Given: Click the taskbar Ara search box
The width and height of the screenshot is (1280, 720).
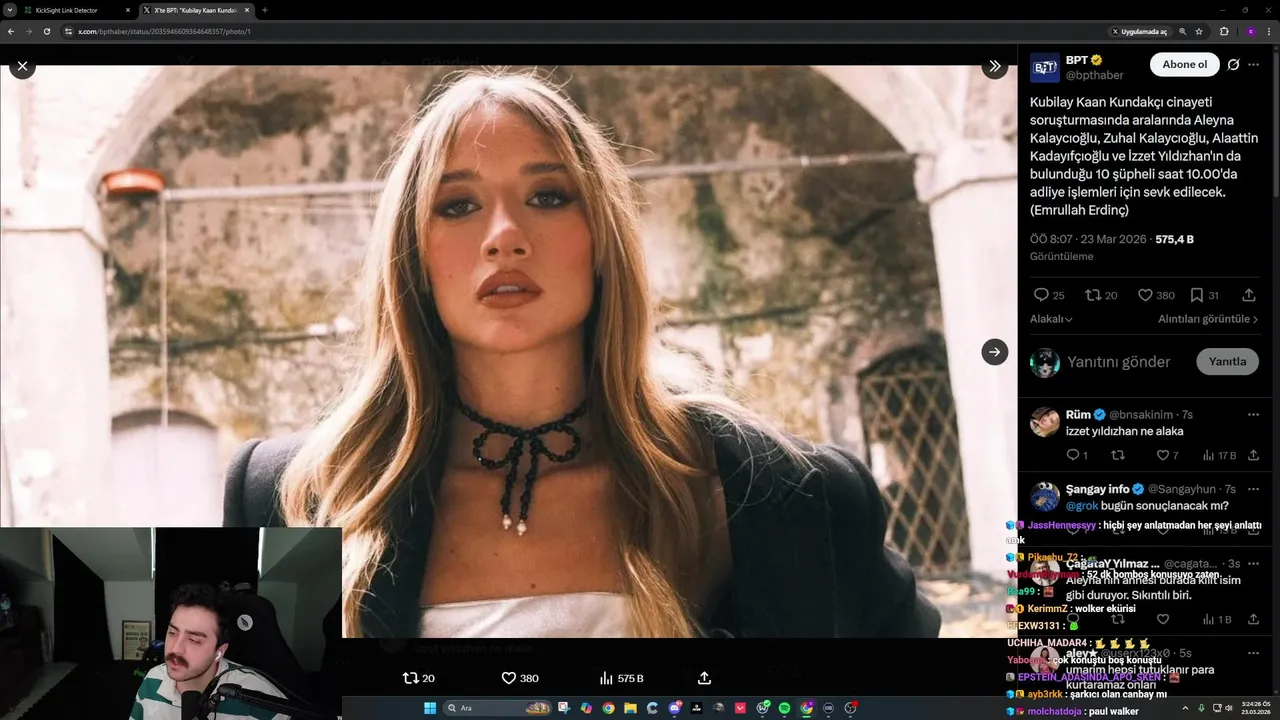Looking at the screenshot, I should click(498, 708).
